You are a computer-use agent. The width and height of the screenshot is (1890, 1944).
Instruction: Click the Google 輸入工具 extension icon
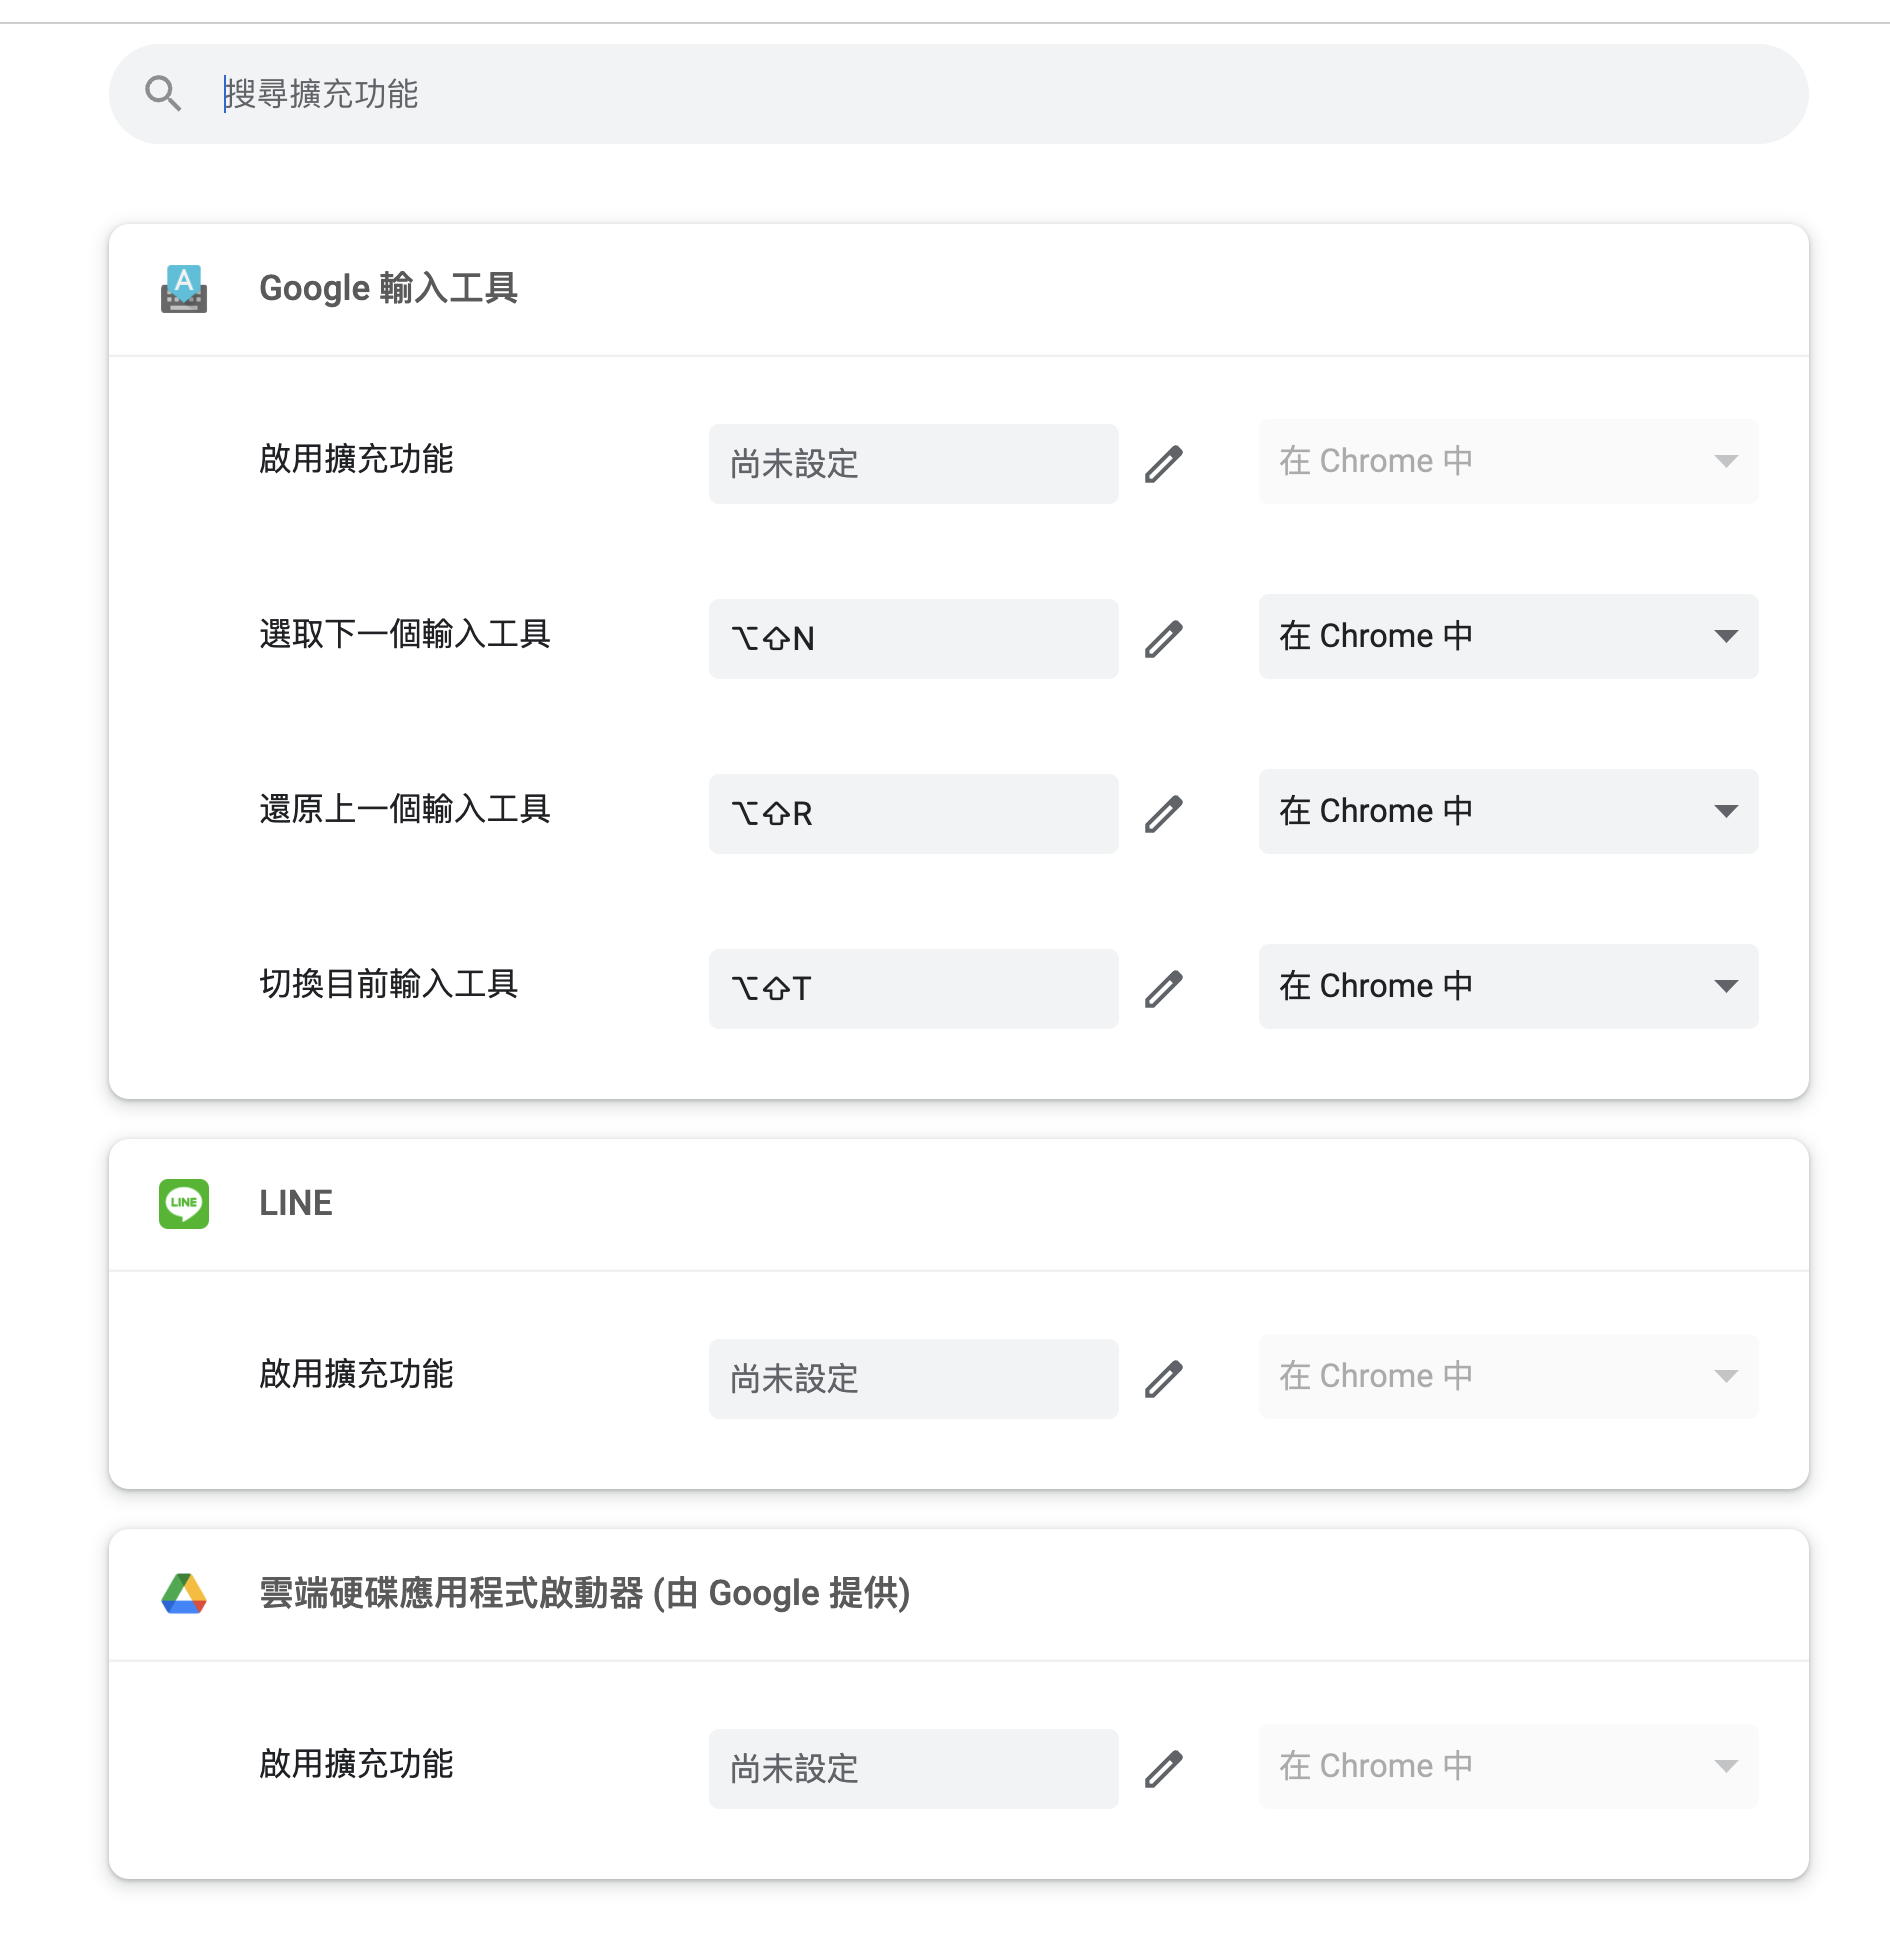184,289
